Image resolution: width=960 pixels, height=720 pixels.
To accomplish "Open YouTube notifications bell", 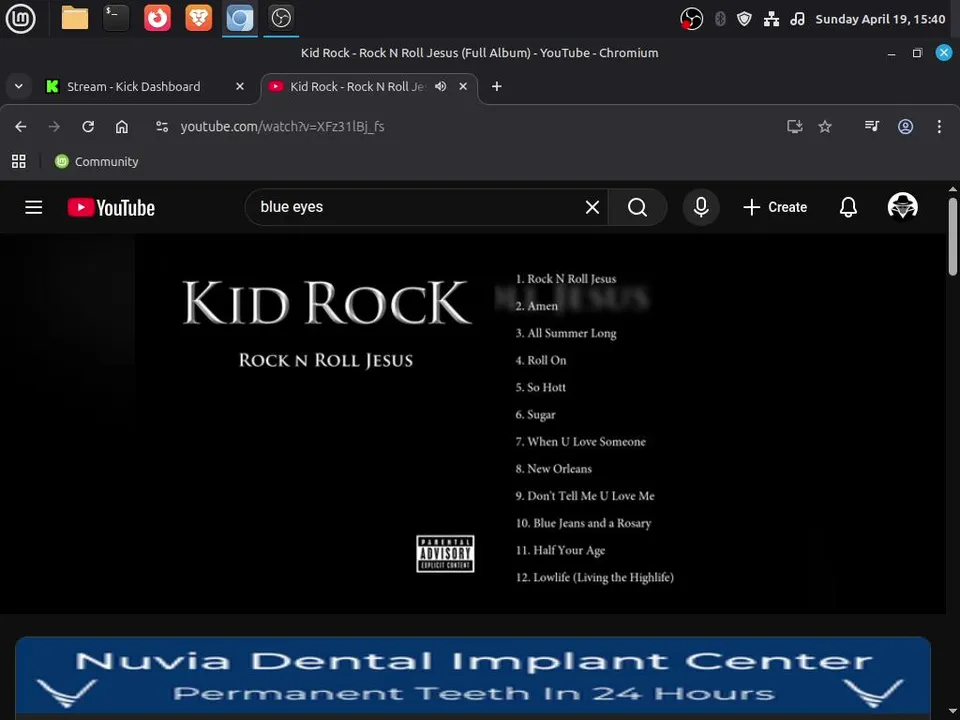I will tap(848, 208).
